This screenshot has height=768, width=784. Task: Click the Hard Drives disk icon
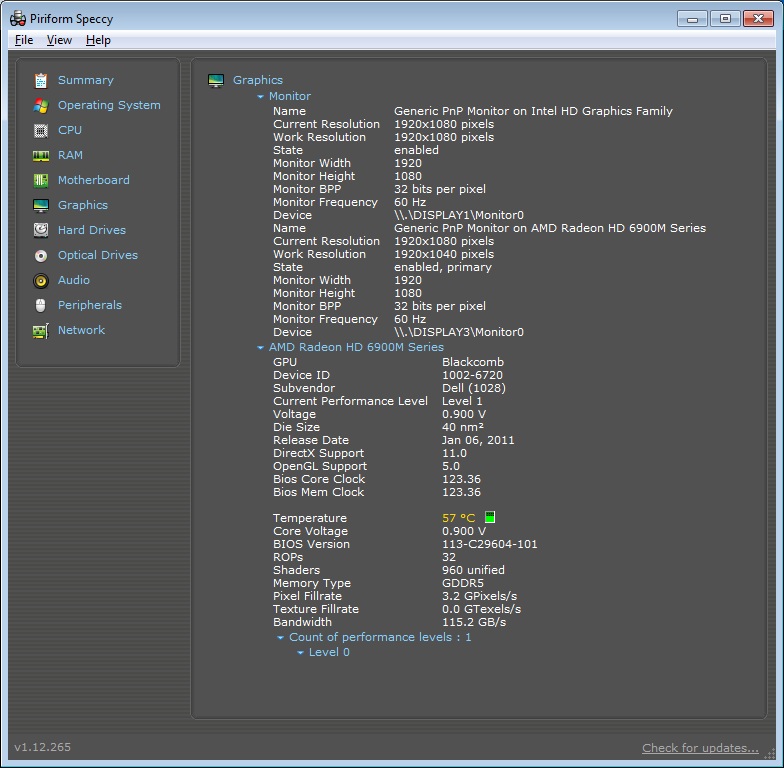tap(41, 230)
